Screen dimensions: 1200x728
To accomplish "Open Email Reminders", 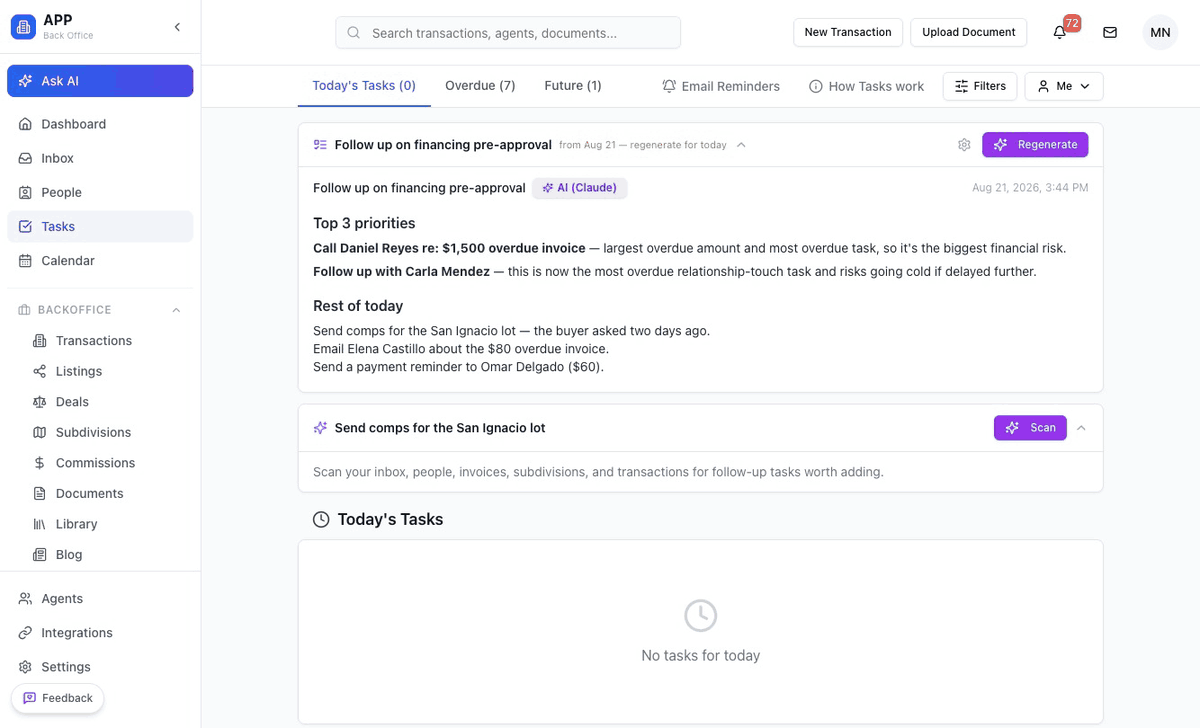I will pyautogui.click(x=721, y=86).
